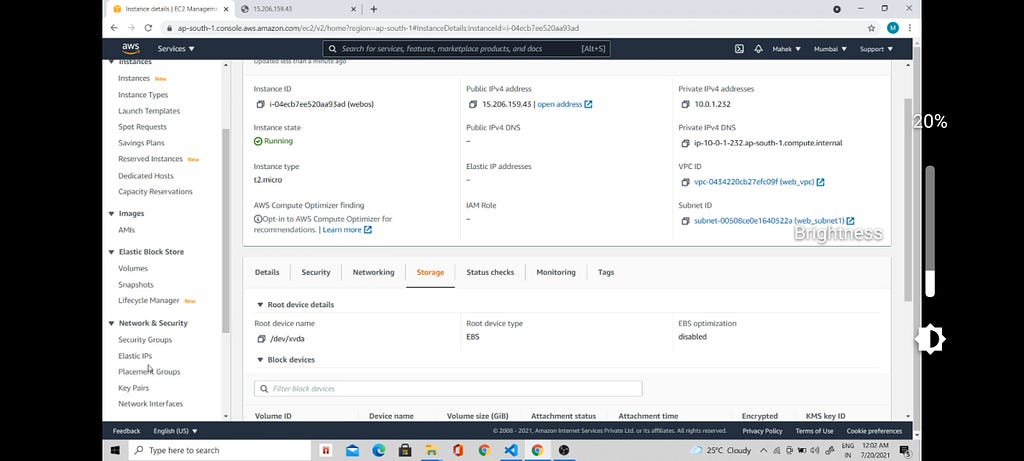Click the browser back arrow
The image size is (1024, 461).
point(114,28)
